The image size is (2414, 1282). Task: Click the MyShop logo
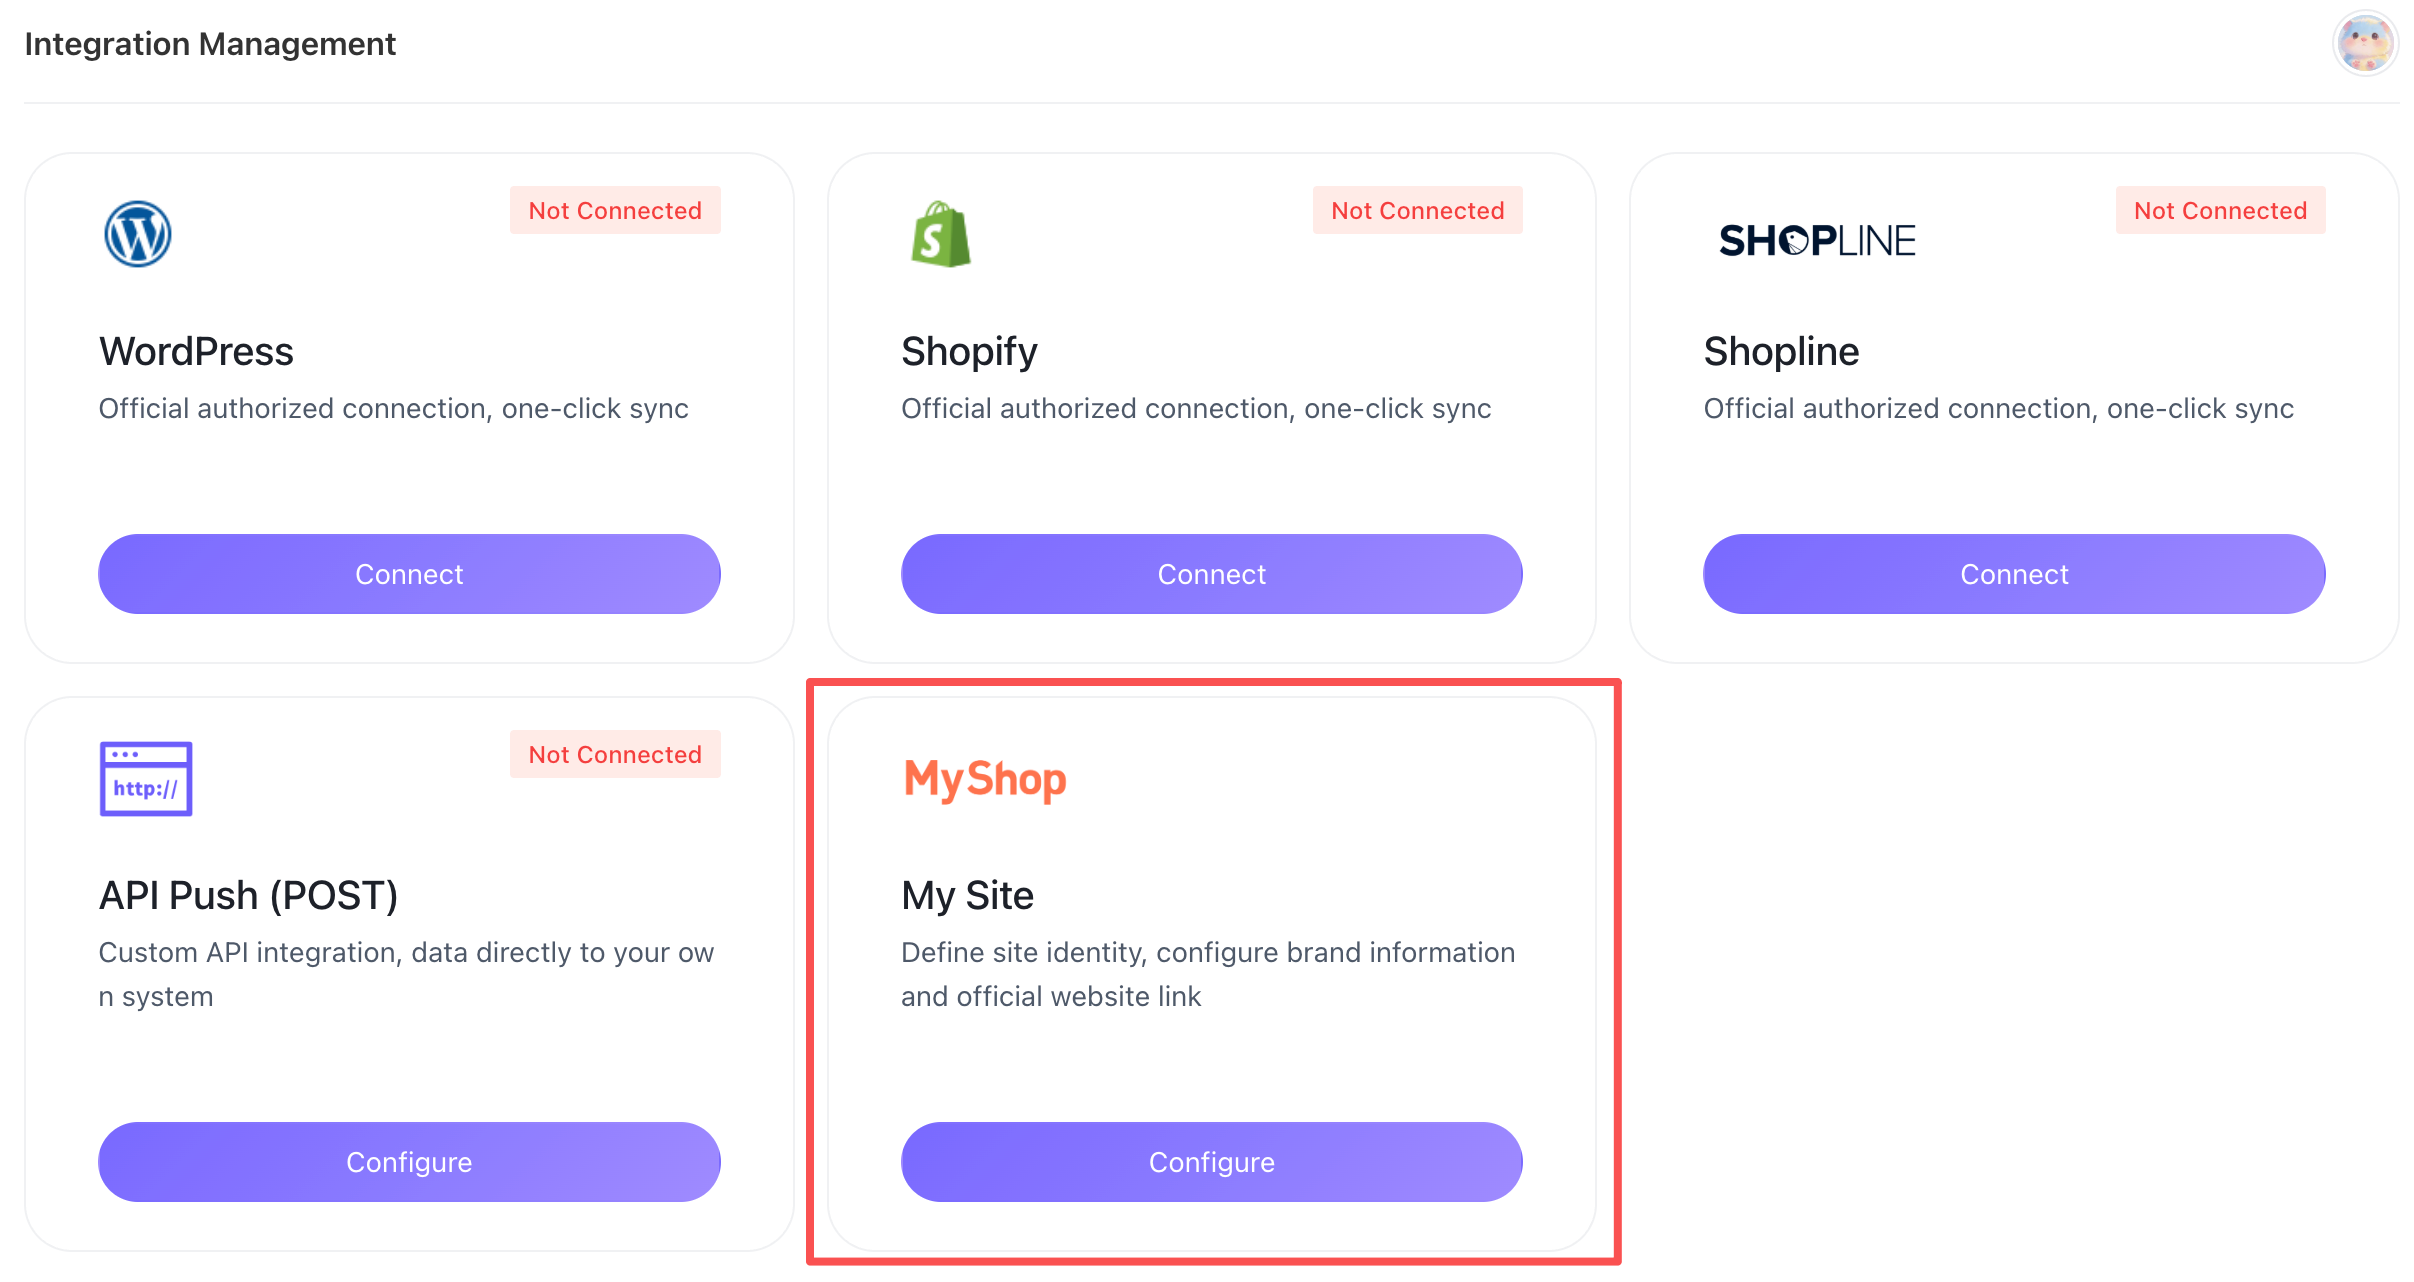tap(985, 779)
